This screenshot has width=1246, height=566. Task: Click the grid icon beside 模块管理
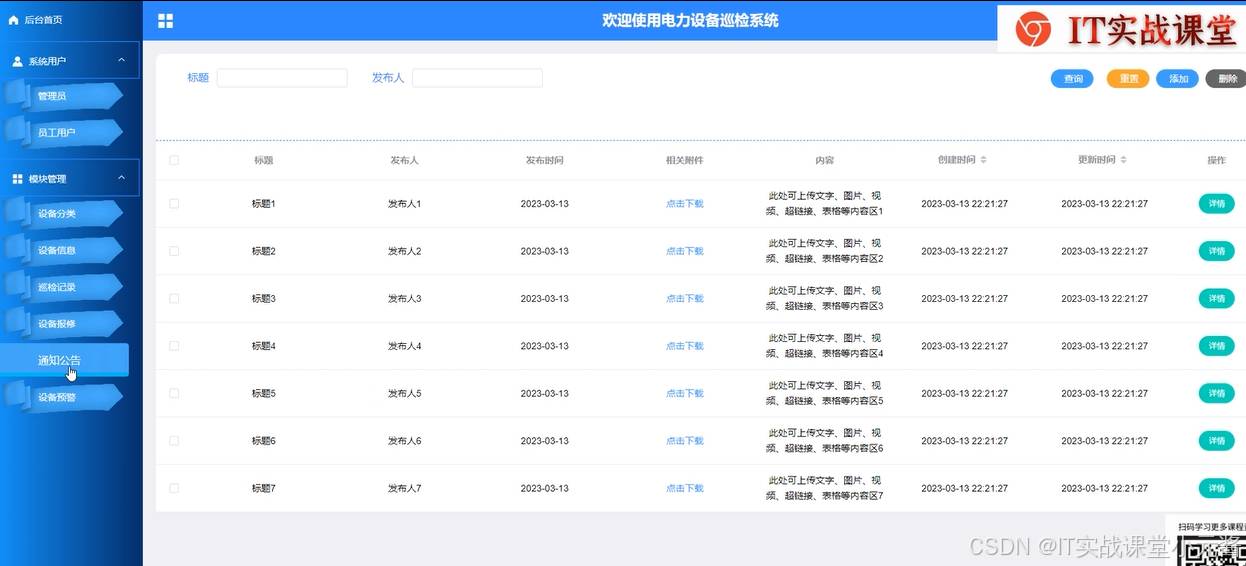point(17,179)
